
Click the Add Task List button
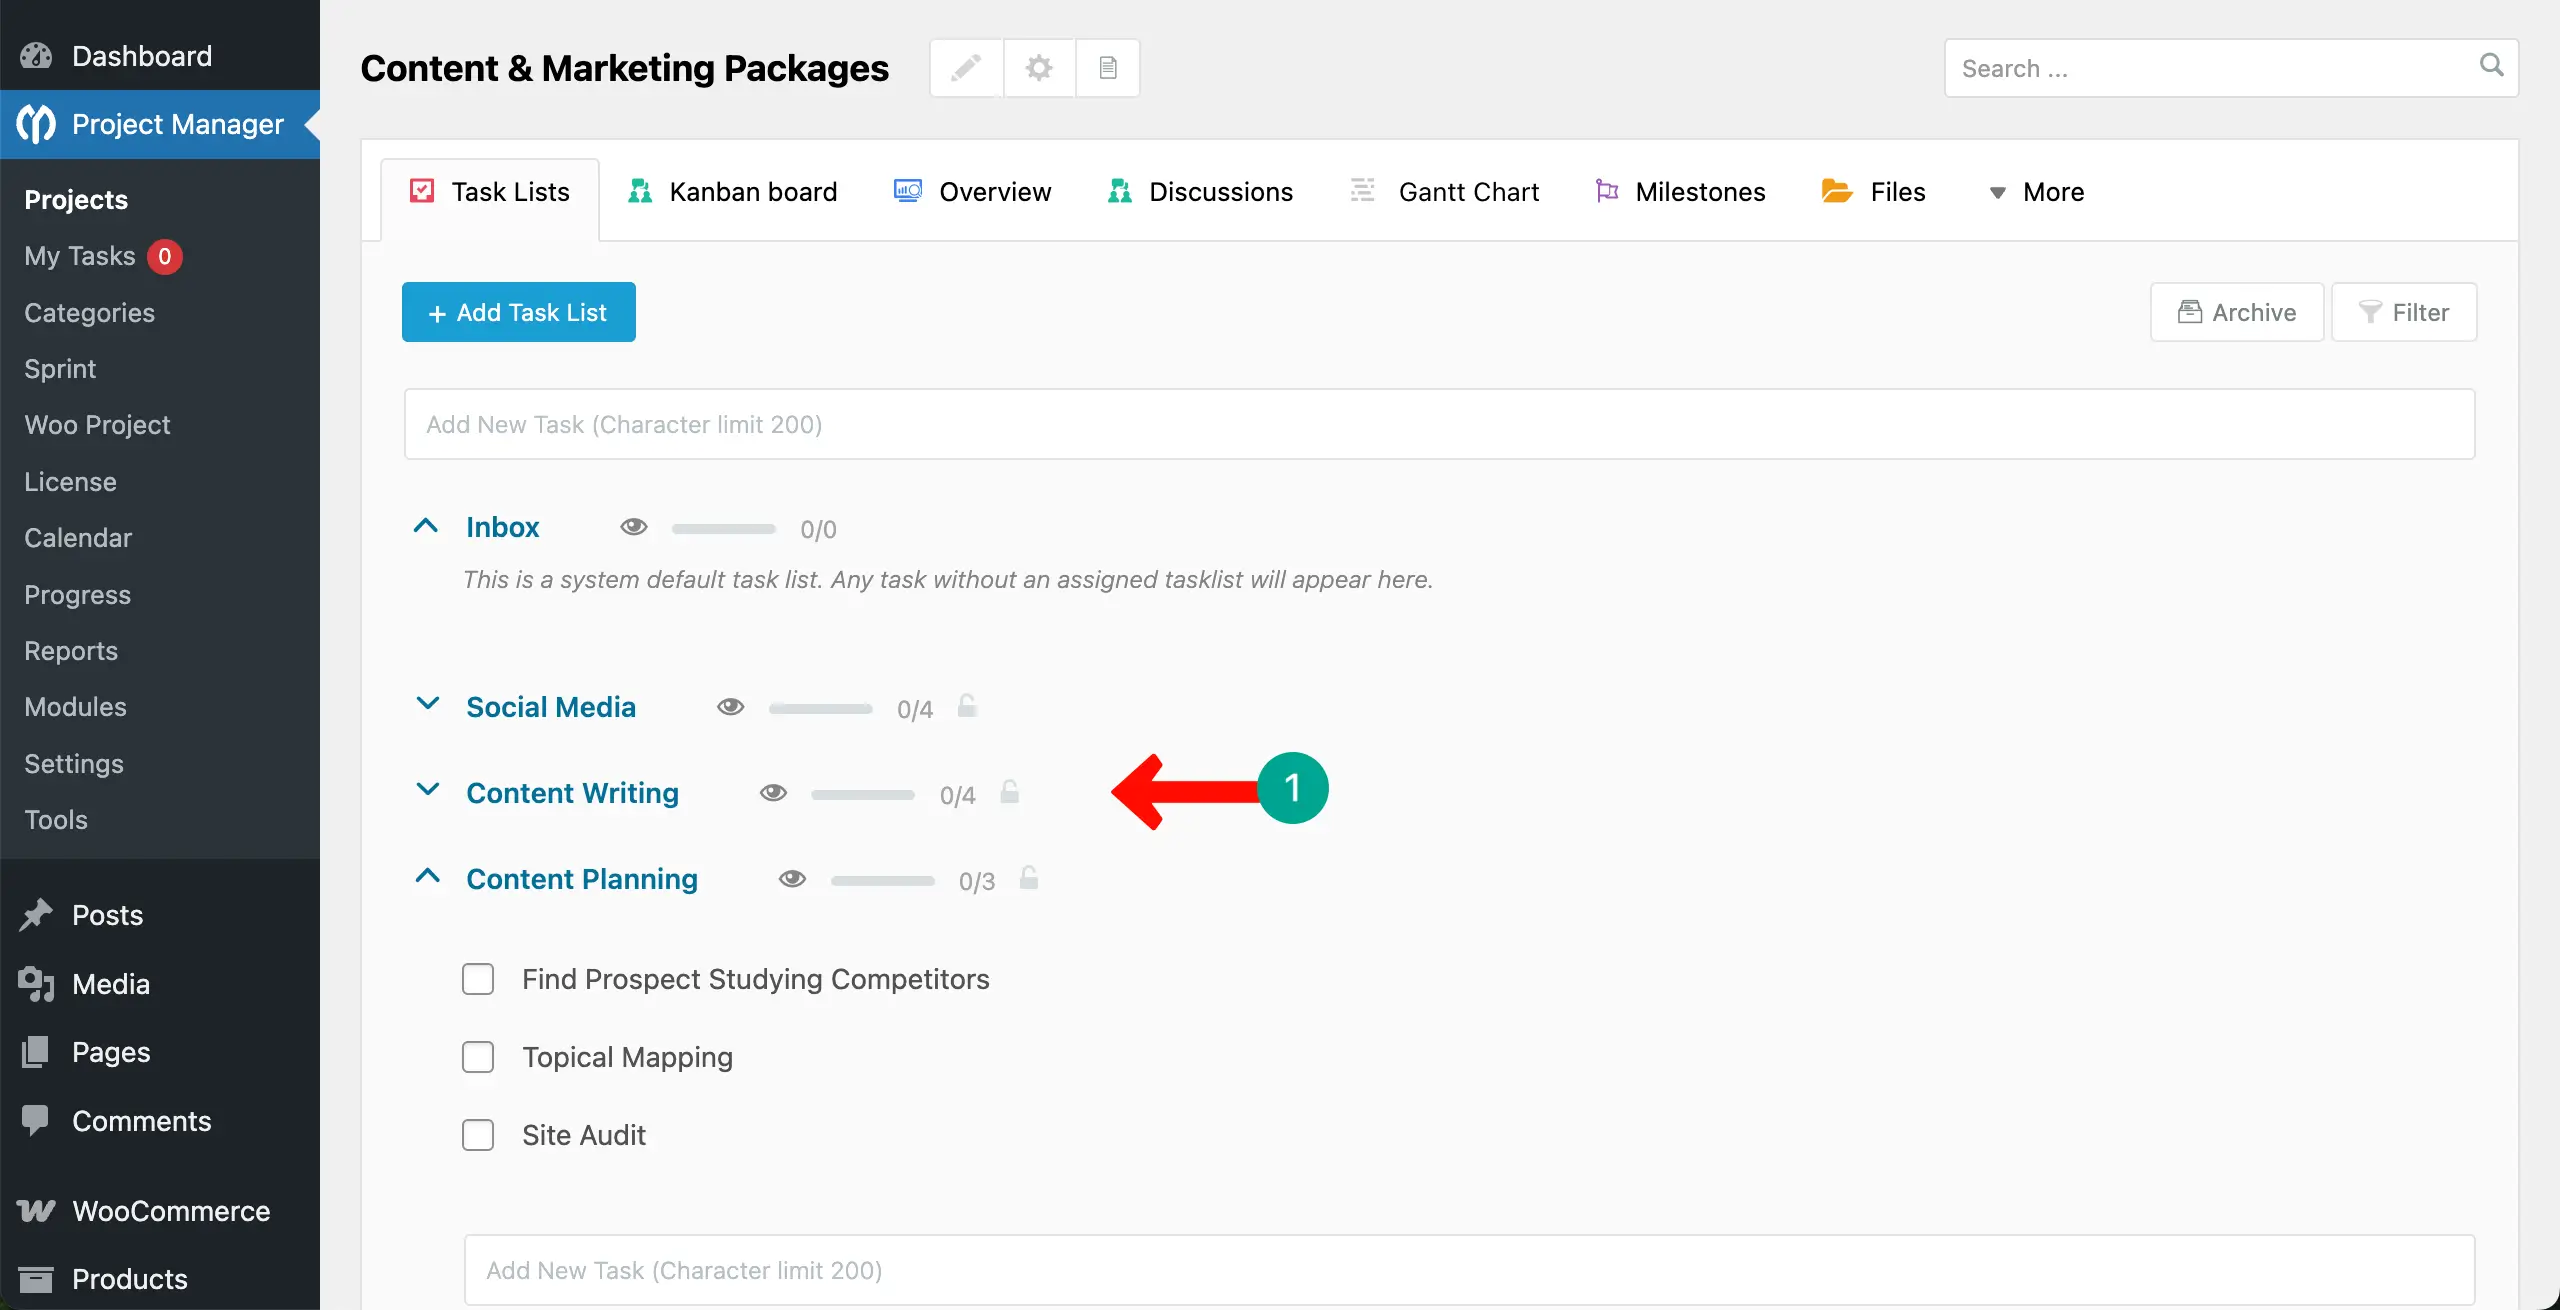point(518,312)
